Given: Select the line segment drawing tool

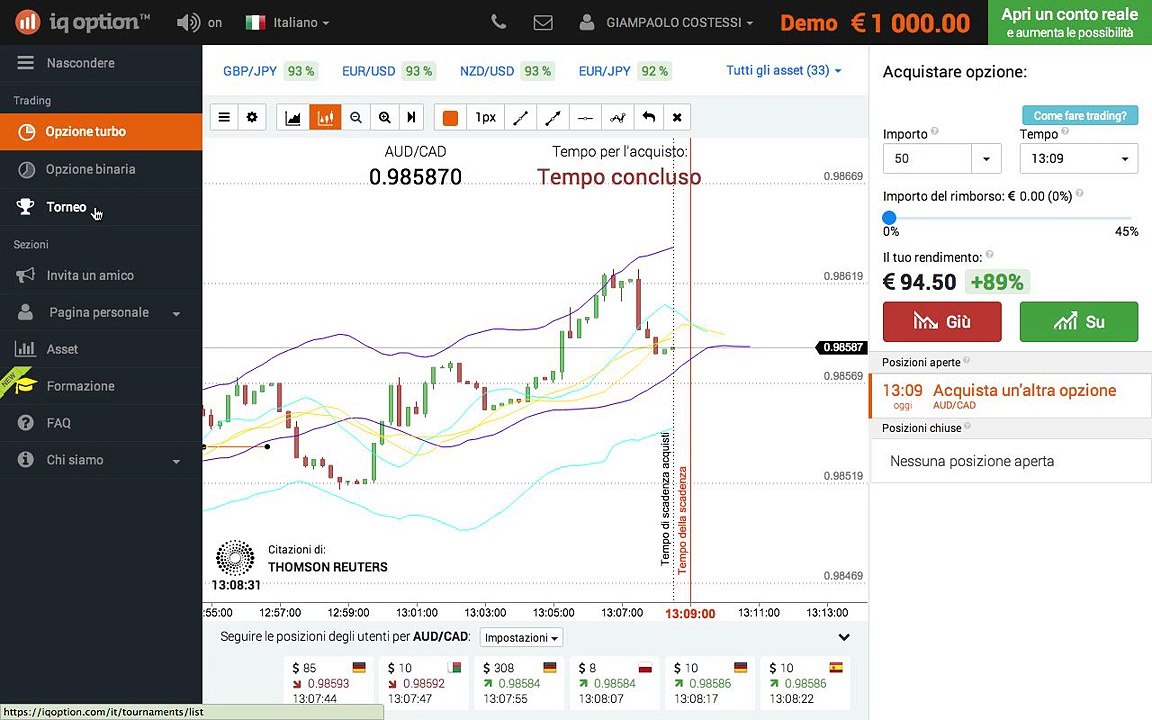Looking at the screenshot, I should (520, 118).
